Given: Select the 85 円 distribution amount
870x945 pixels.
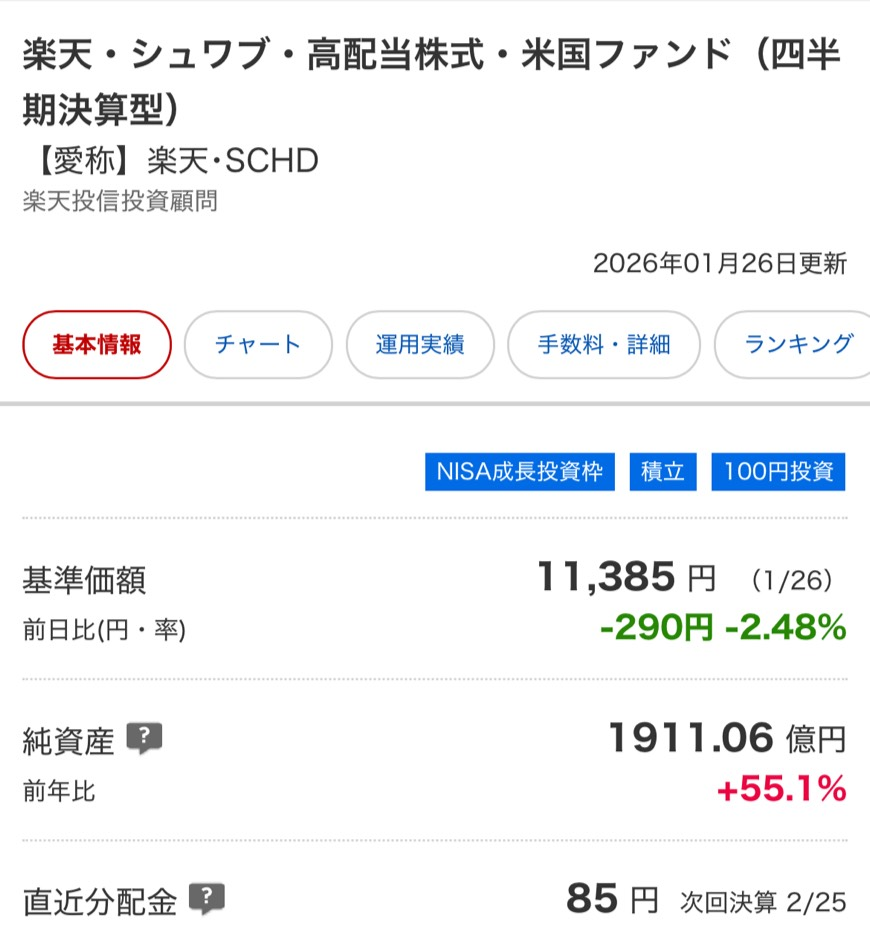Looking at the screenshot, I should point(612,899).
